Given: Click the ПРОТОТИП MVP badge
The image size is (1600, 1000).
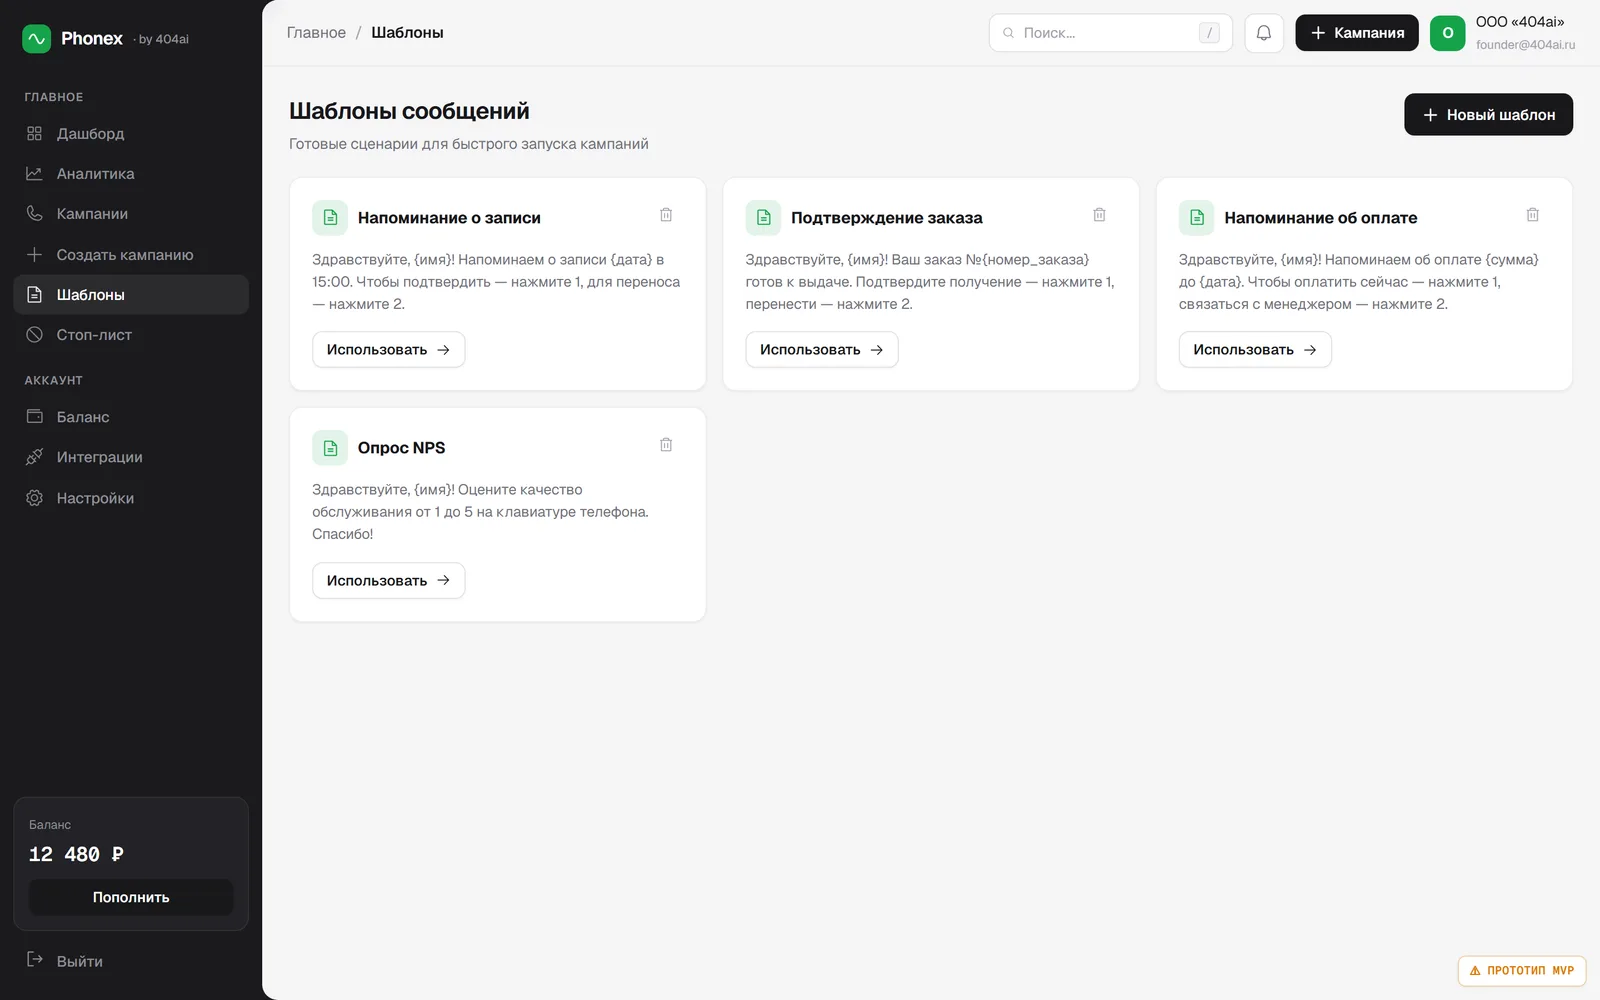Looking at the screenshot, I should [1521, 970].
